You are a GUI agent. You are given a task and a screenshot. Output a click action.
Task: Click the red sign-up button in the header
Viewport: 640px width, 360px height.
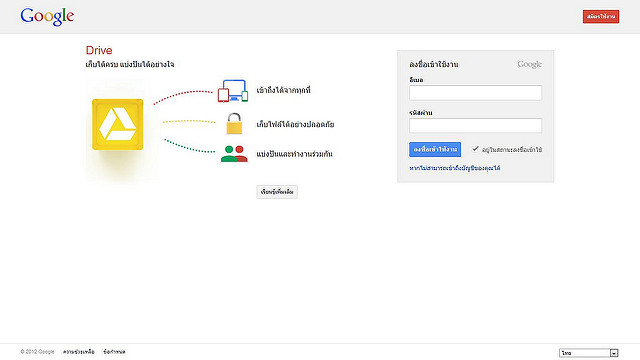601,16
